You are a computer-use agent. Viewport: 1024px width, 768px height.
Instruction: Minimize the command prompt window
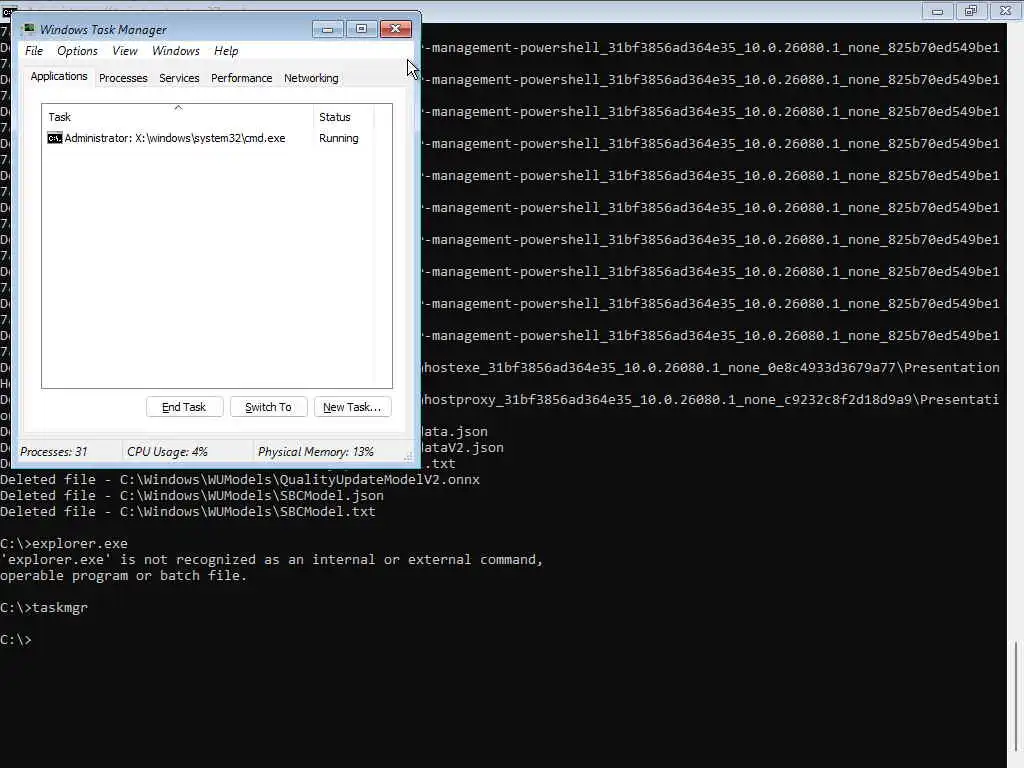click(937, 11)
